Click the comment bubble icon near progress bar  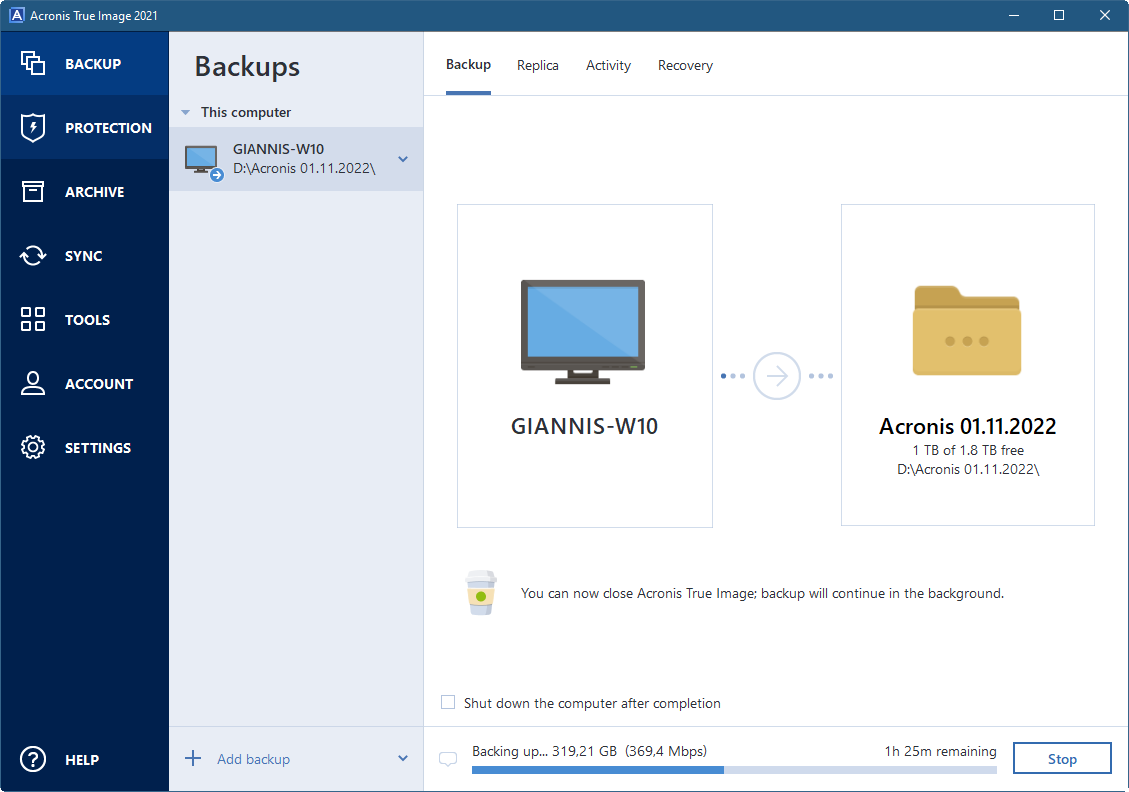click(x=448, y=759)
